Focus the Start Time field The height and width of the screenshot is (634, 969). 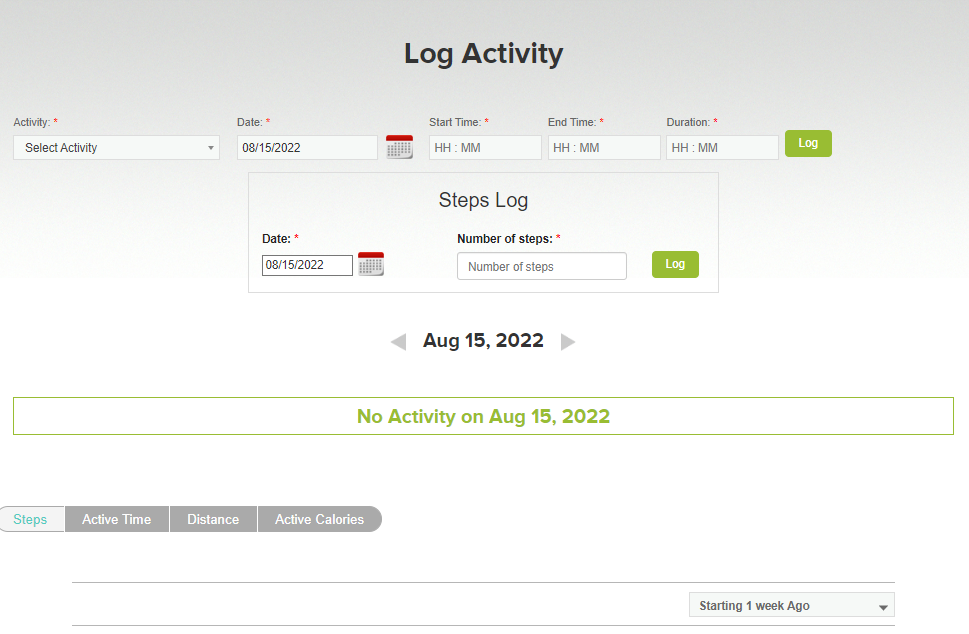pyautogui.click(x=485, y=148)
